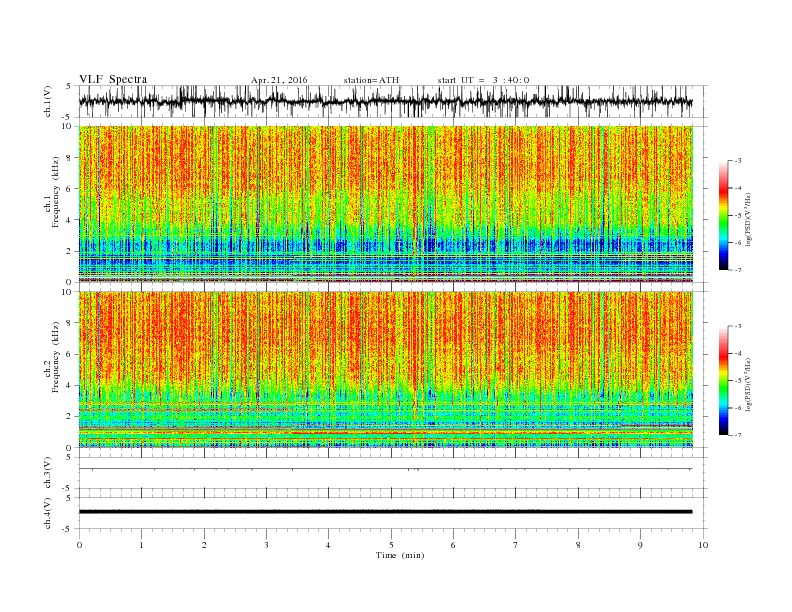
Task: Click the "9" tick label on Time axis
Action: coord(640,545)
